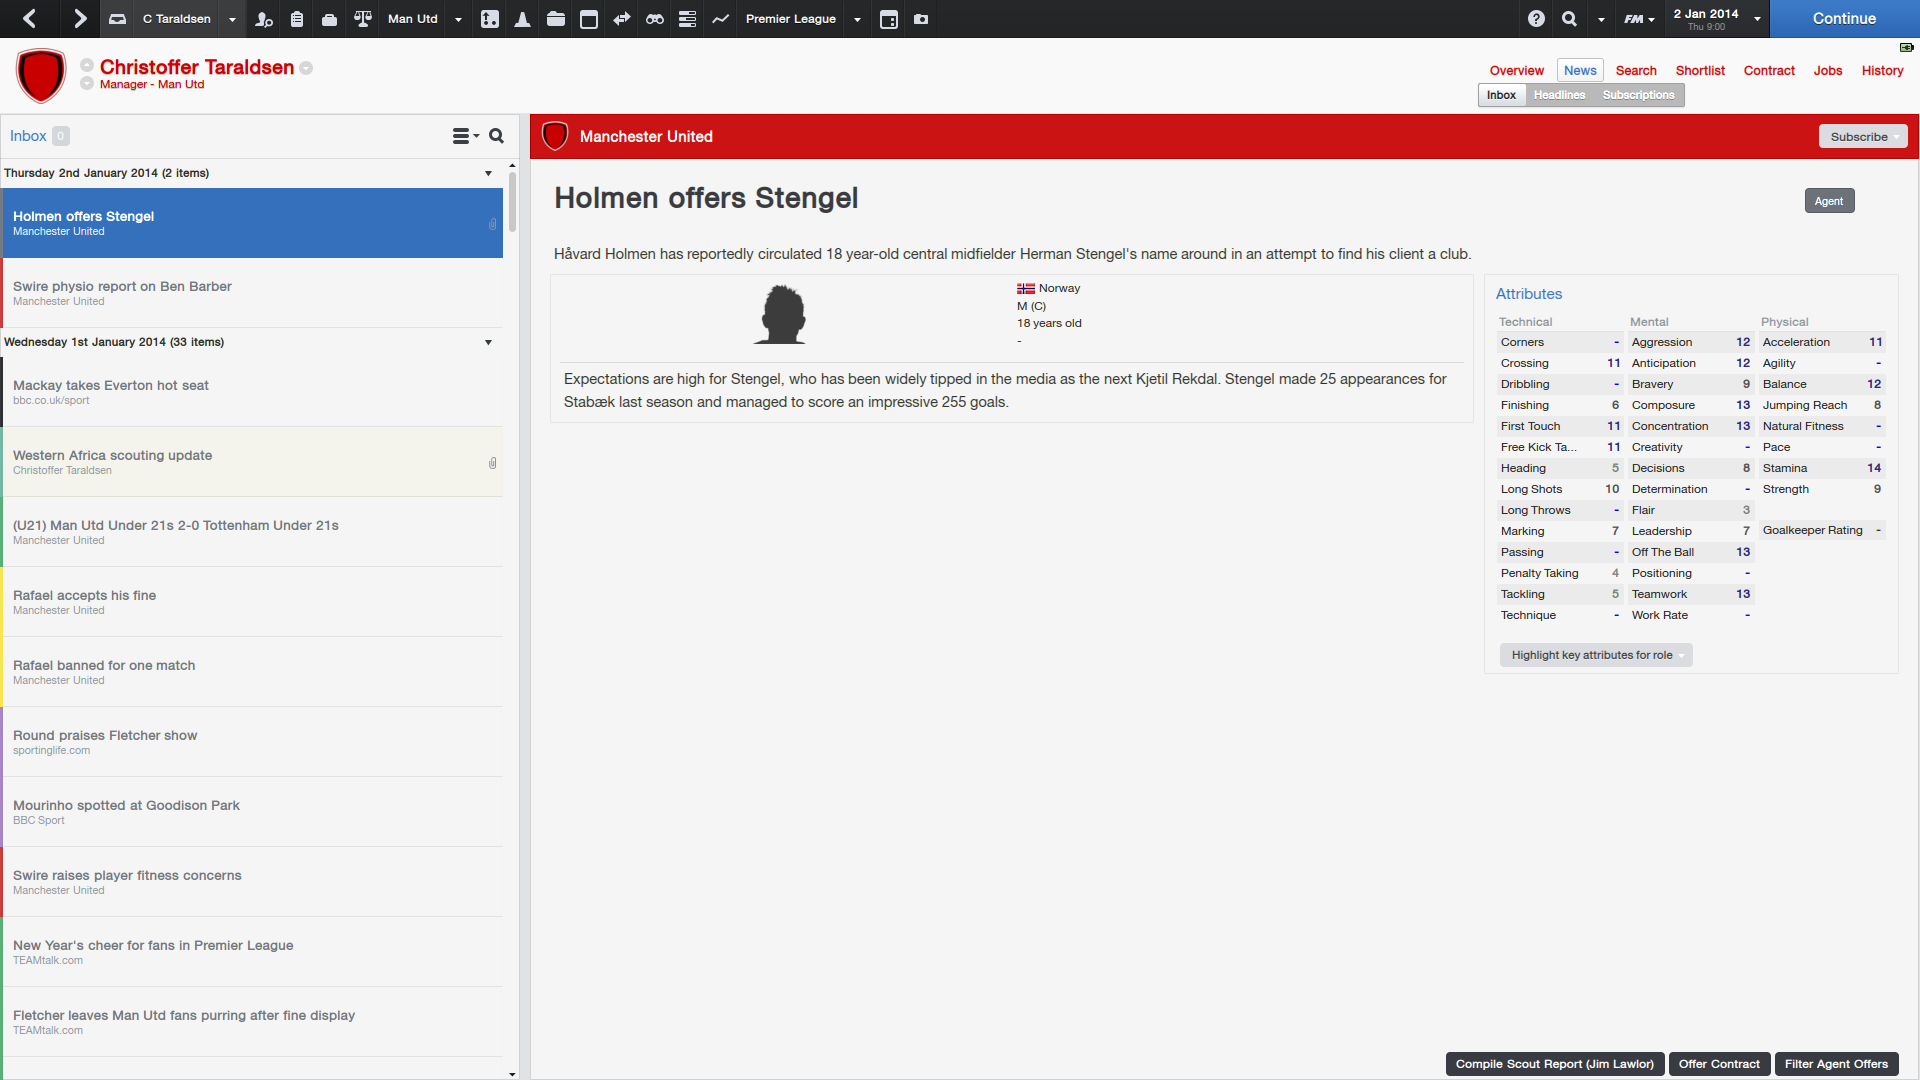Click the Continue button
This screenshot has height=1080, width=1920.
[1844, 19]
